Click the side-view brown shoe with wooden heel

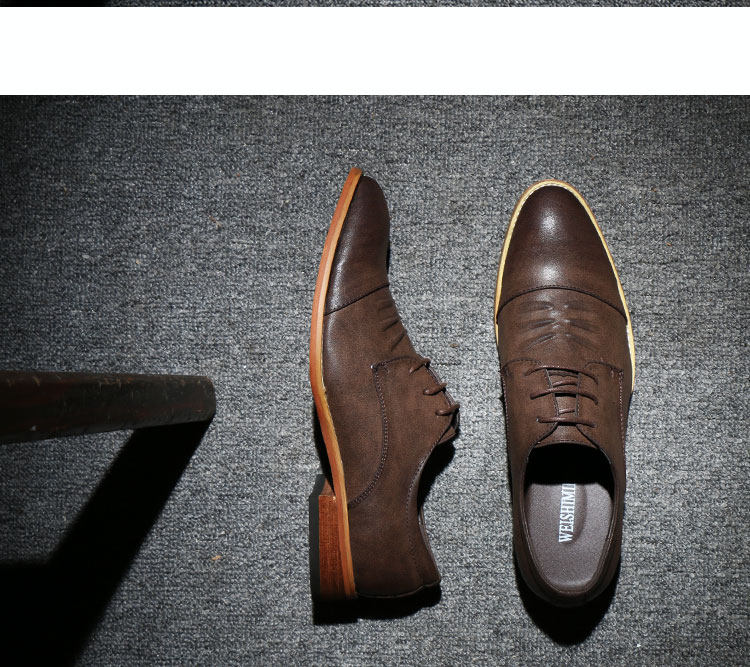point(384,384)
